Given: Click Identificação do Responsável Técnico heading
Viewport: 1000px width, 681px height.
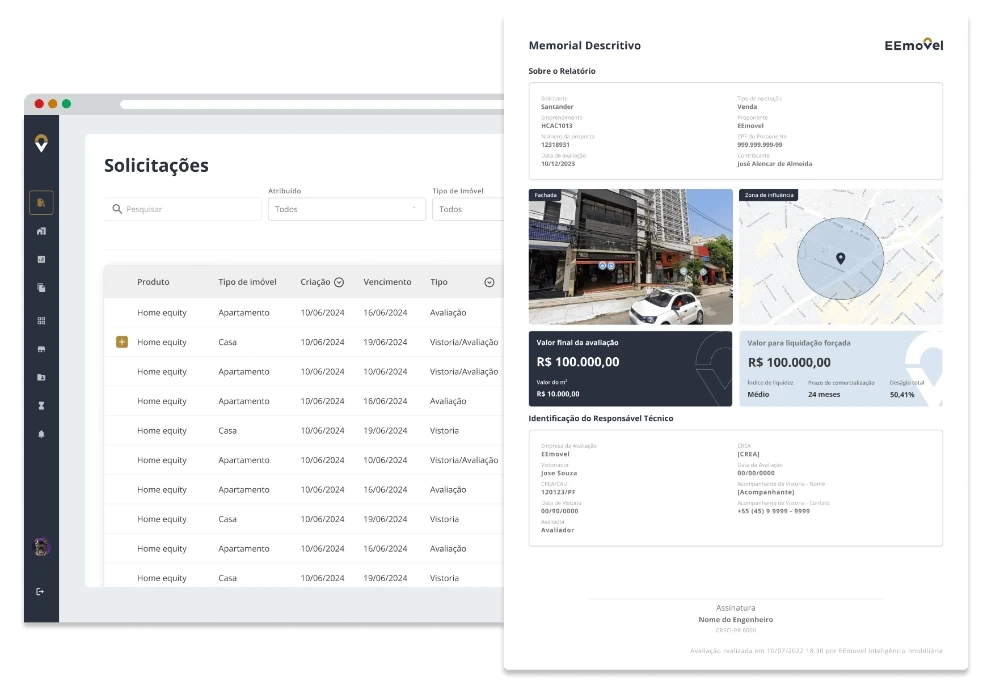Looking at the screenshot, I should coord(601,418).
